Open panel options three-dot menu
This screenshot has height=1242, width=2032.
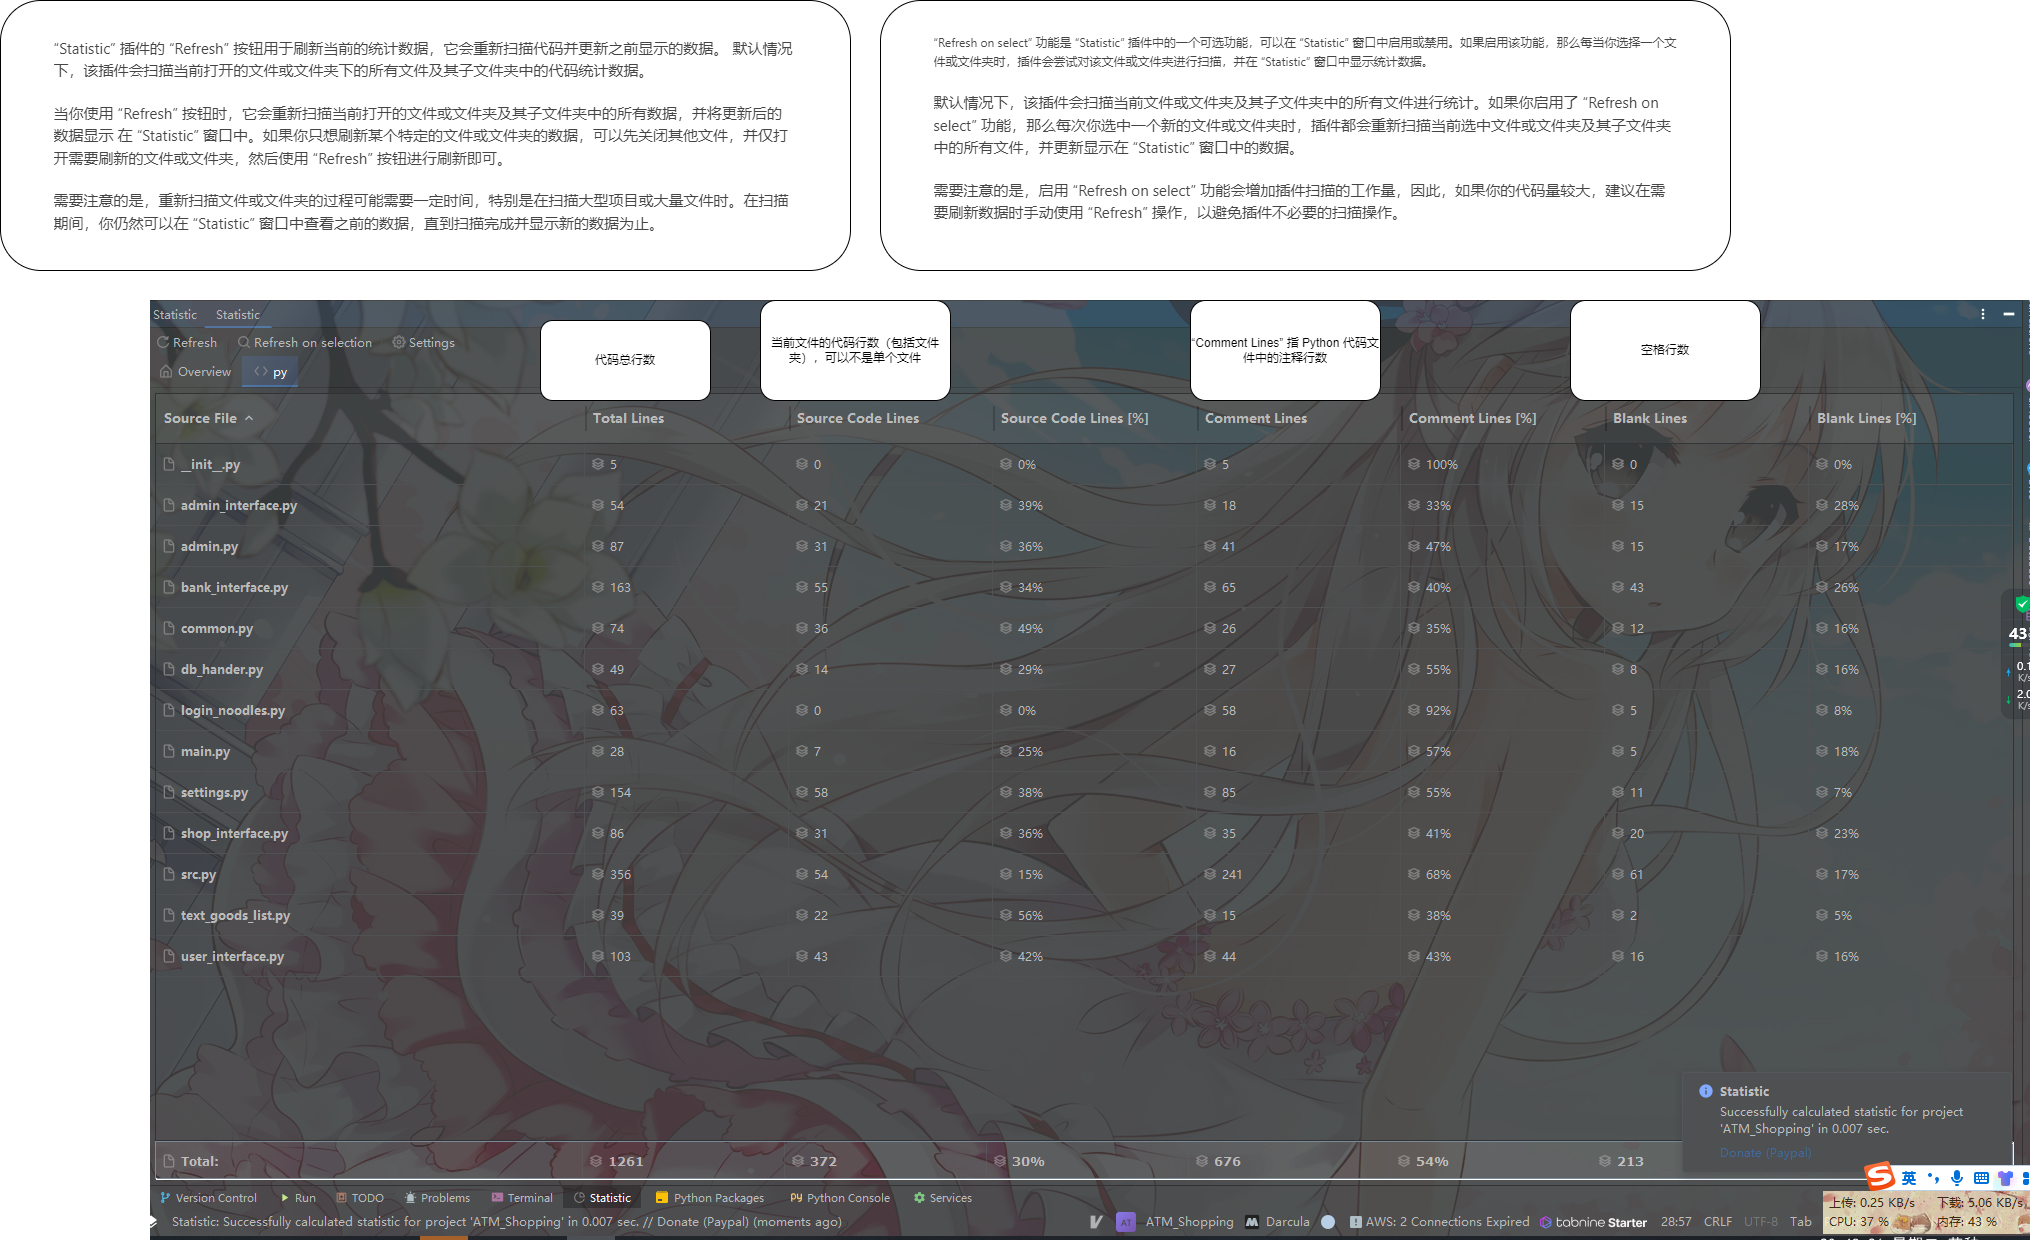1982,314
